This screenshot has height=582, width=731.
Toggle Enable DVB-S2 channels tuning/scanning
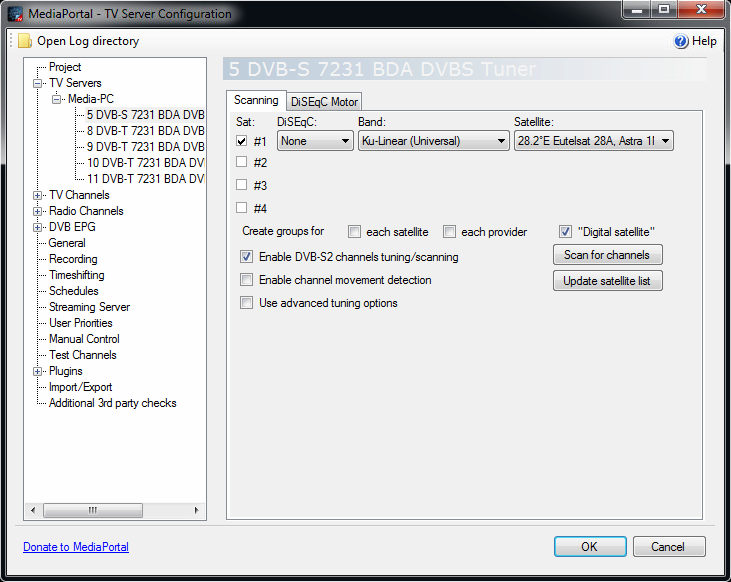click(246, 256)
